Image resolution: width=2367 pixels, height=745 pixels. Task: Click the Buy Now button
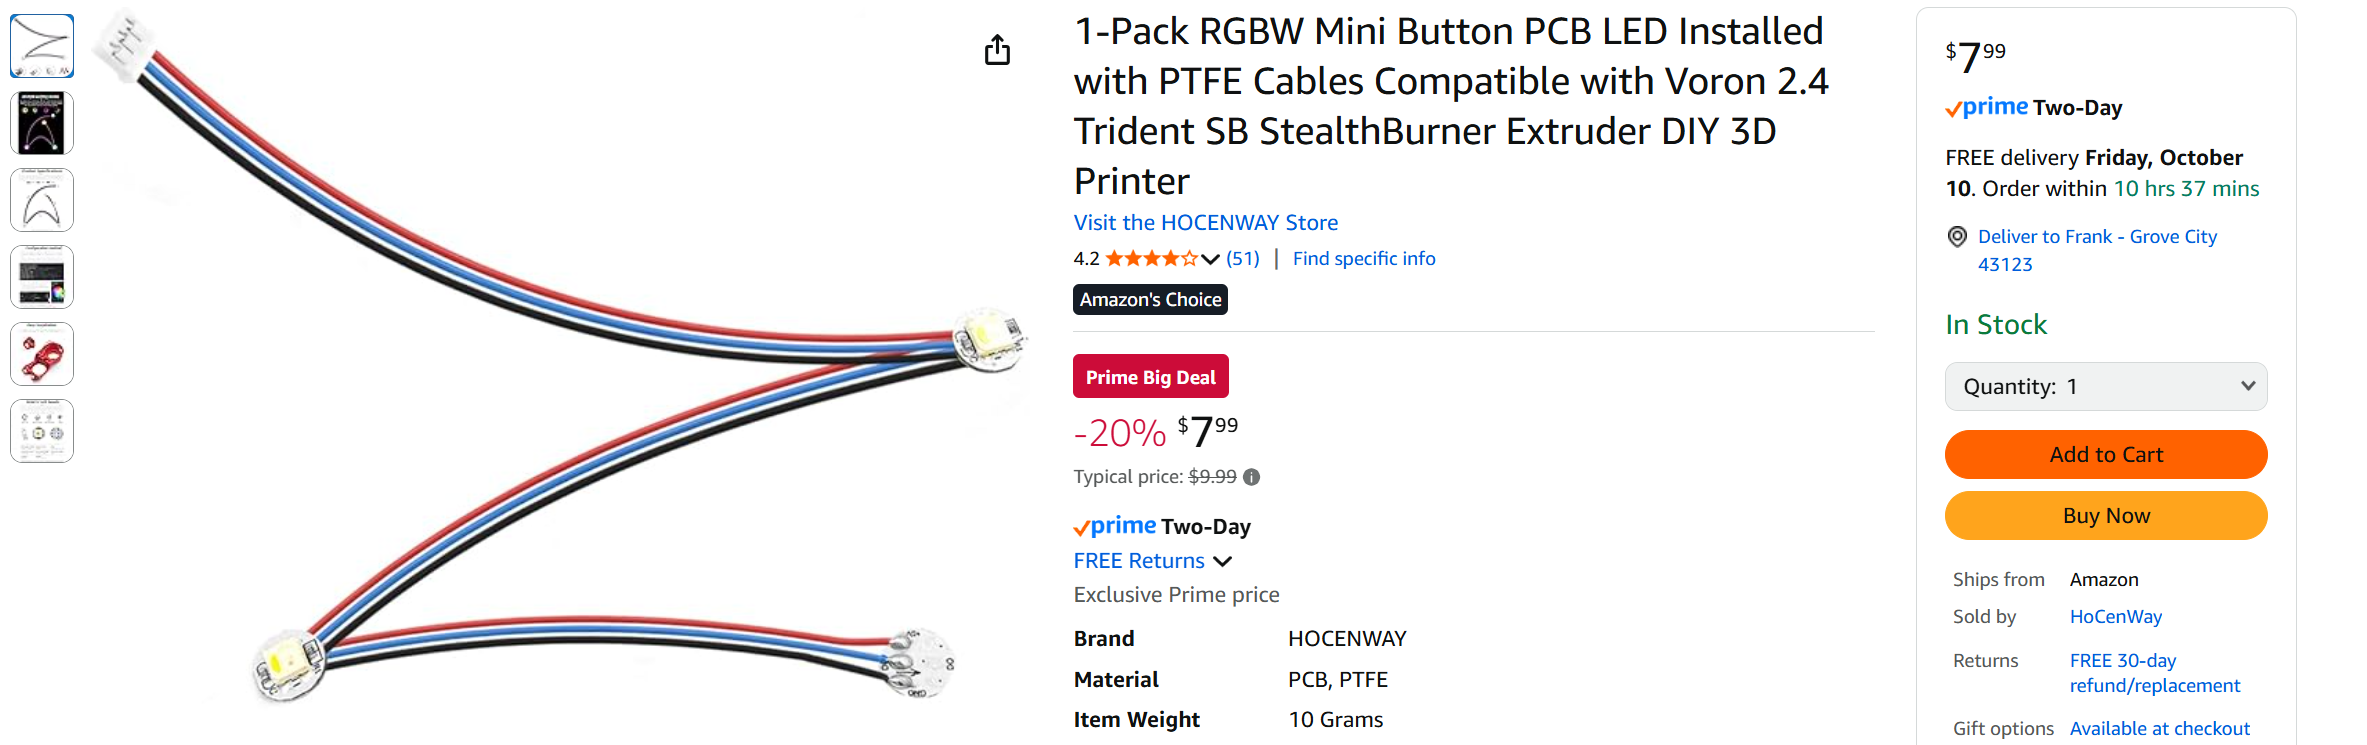click(2106, 516)
